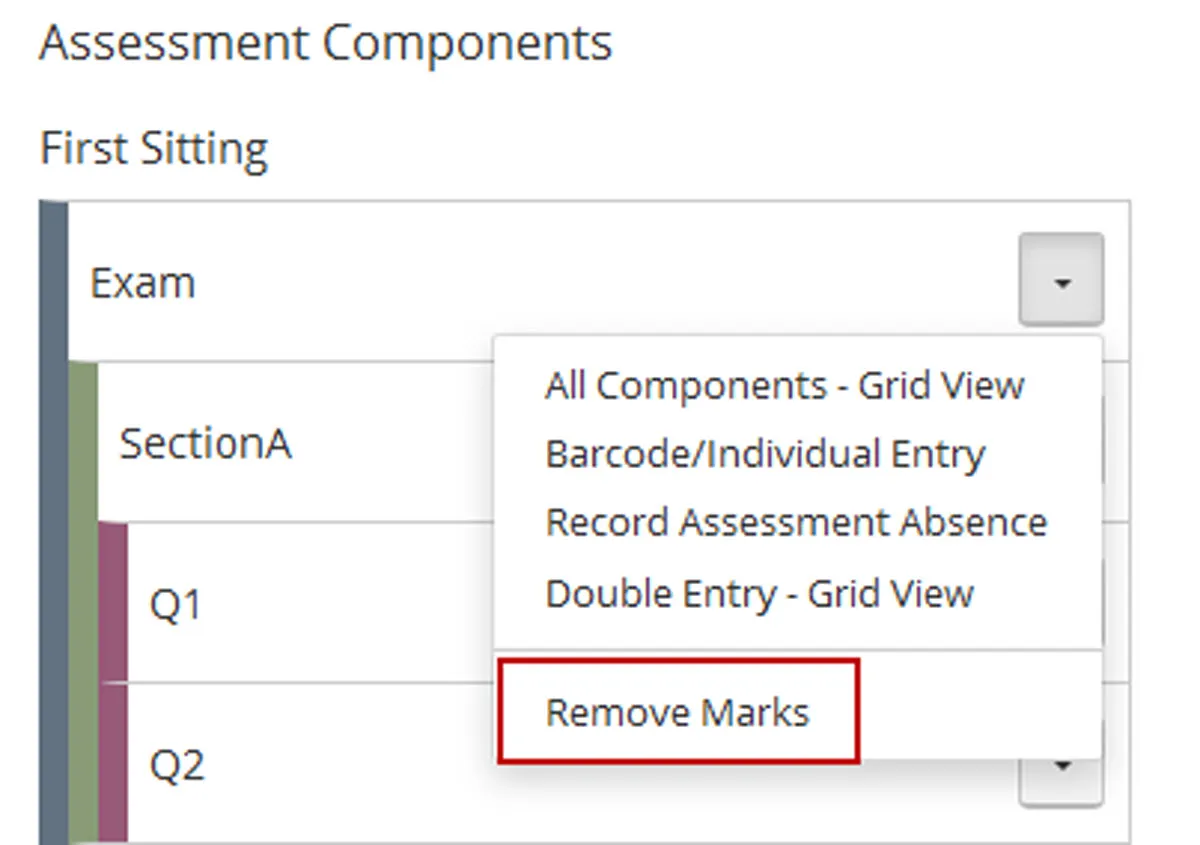The height and width of the screenshot is (845, 1200).
Task: Click the green bar beside SectionA
Action: 82,443
